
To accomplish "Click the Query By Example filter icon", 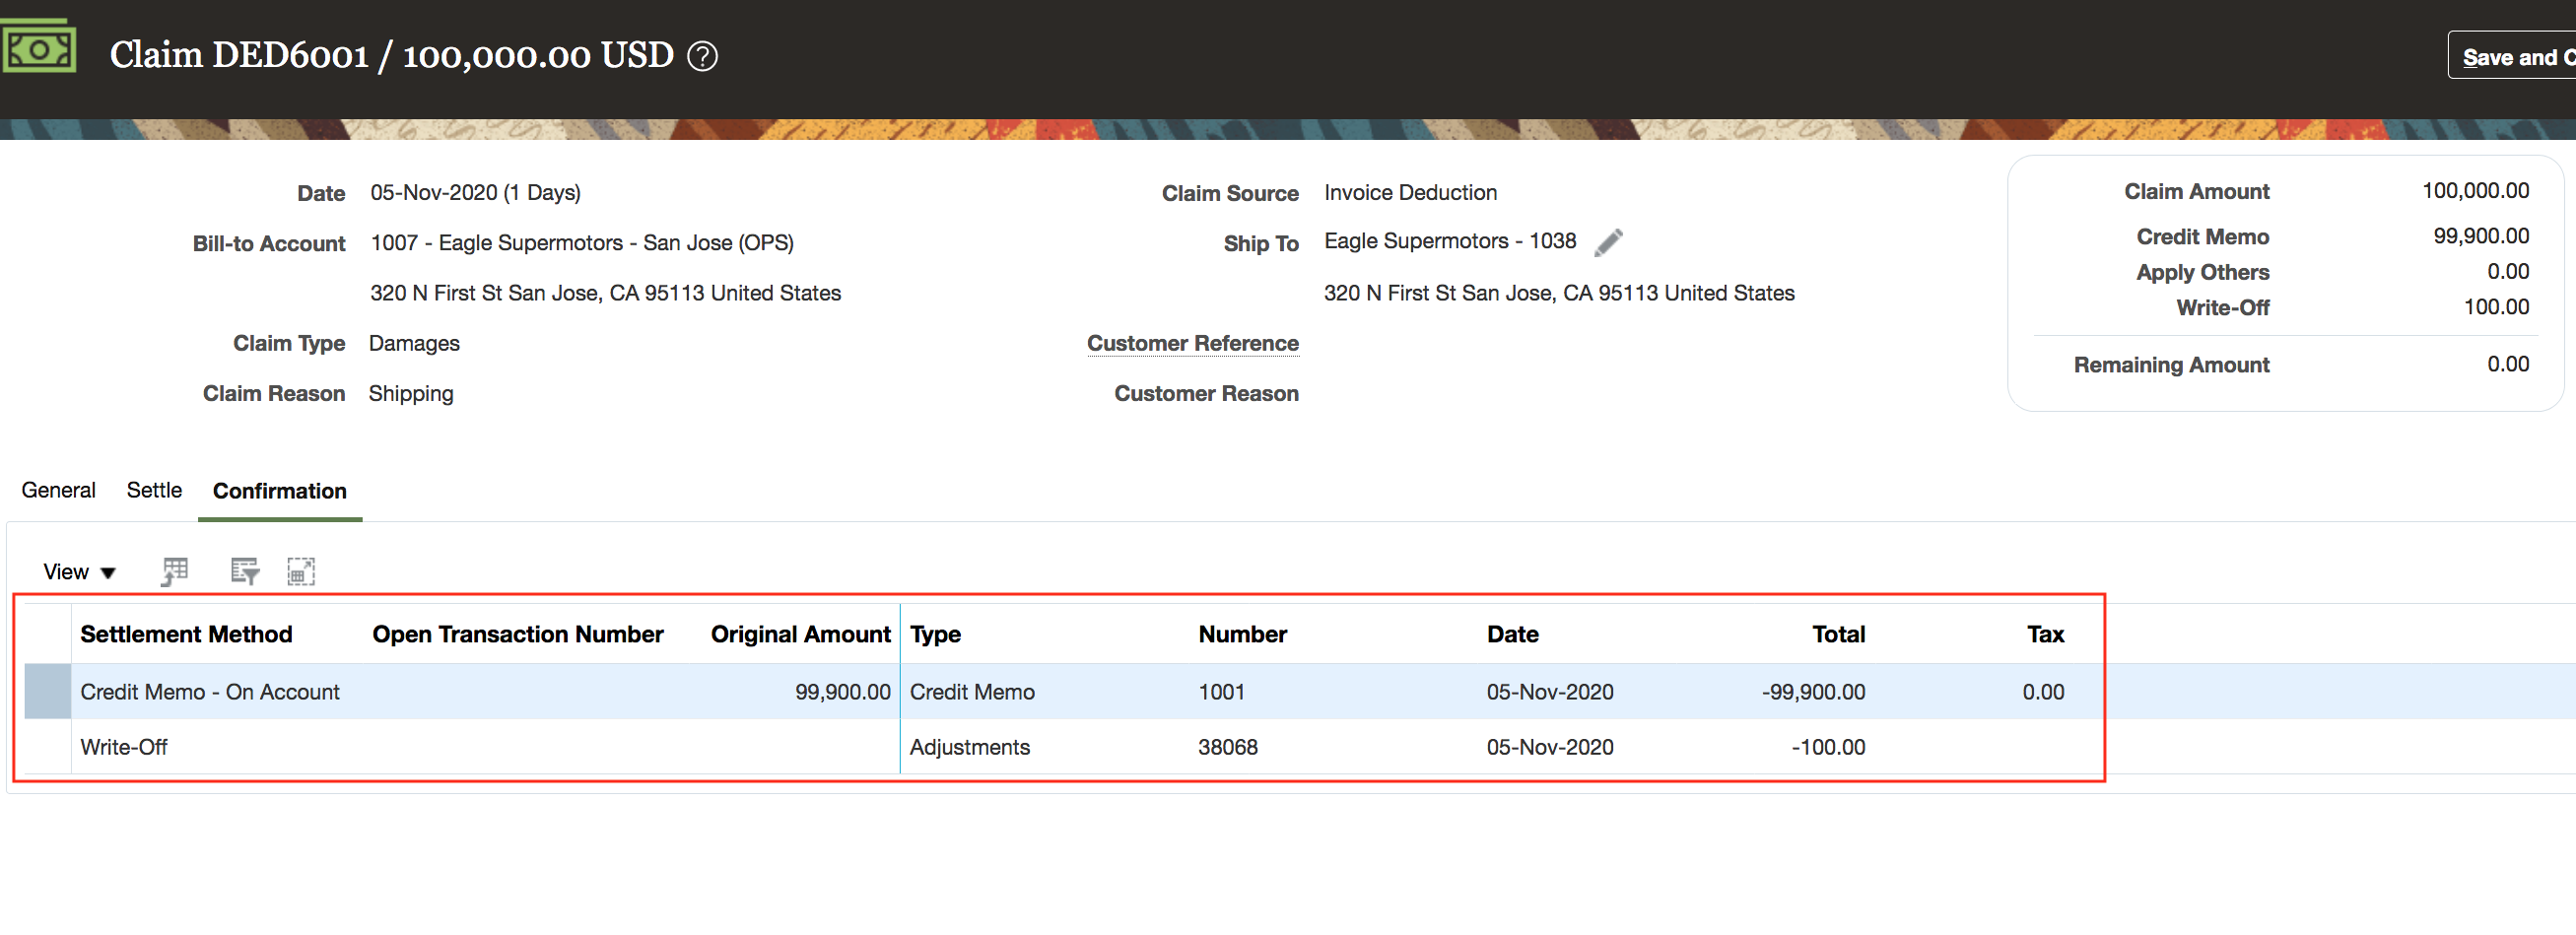I will (244, 571).
